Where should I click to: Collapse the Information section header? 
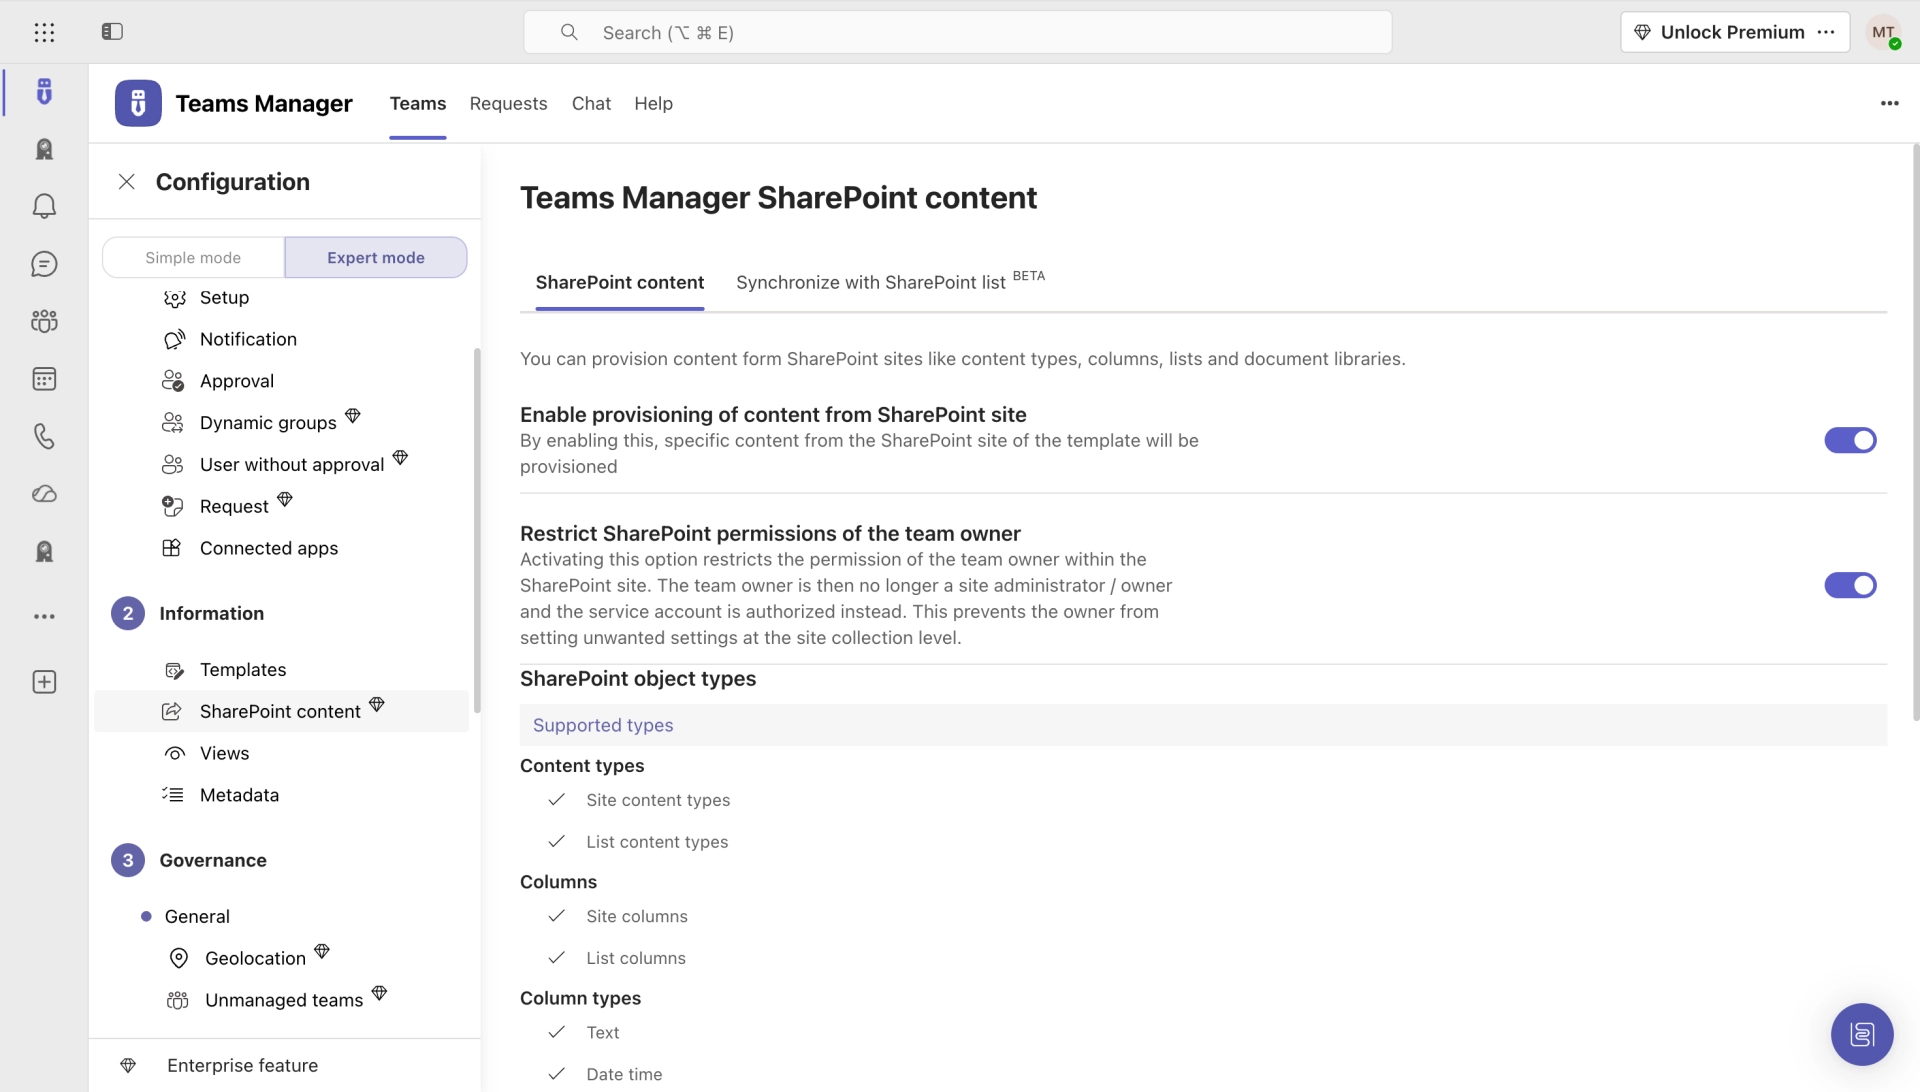coord(211,613)
